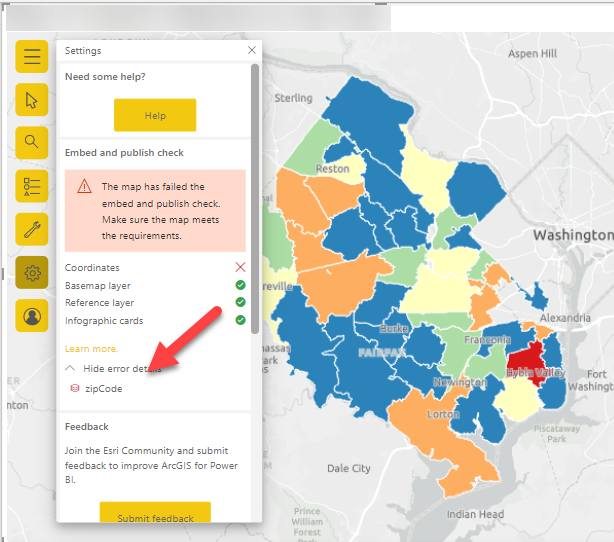Click the Newington label on the map

coord(460,382)
